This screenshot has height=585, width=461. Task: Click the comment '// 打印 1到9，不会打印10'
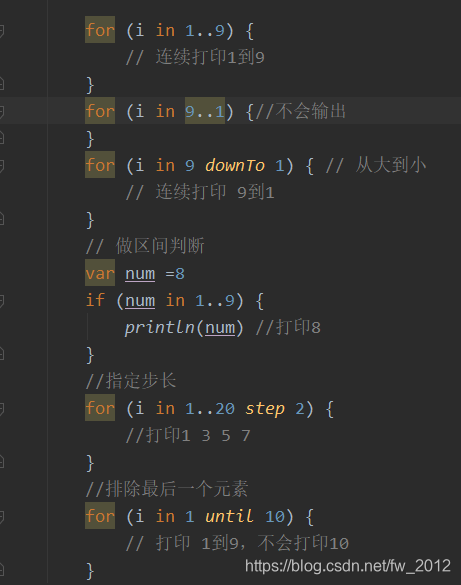(237, 543)
